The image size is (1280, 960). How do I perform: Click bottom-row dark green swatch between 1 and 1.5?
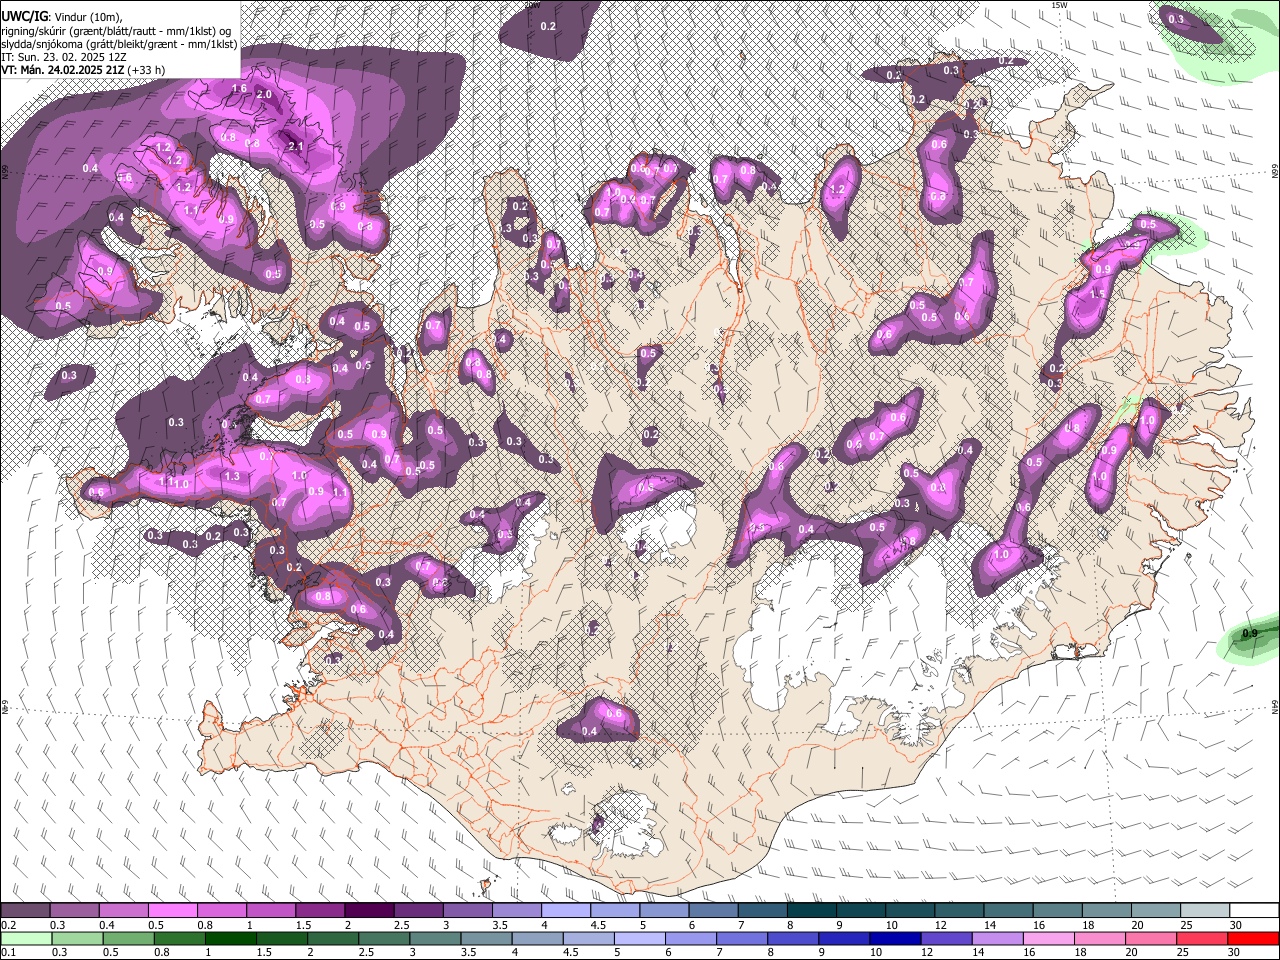pyautogui.click(x=230, y=938)
